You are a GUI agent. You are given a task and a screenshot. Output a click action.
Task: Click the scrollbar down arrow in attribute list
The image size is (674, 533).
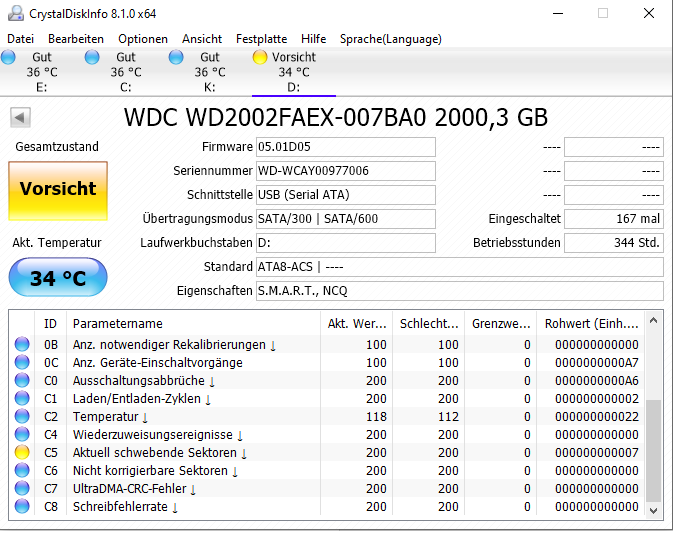pos(653,510)
